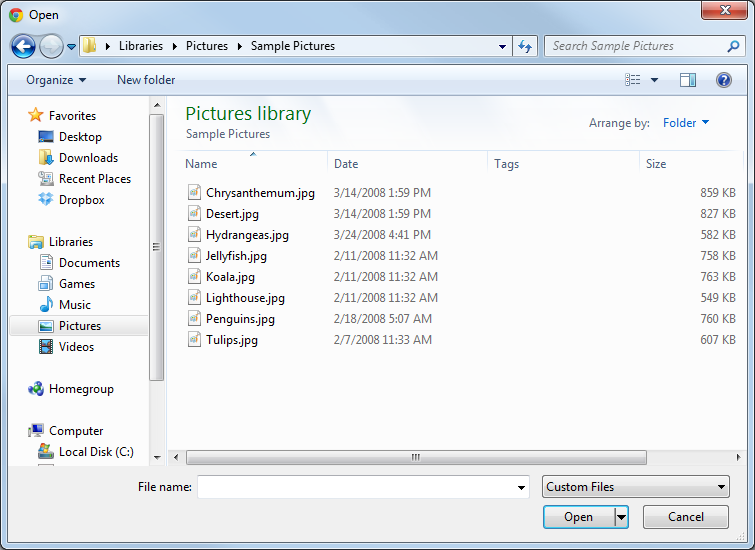Select the Desert.jpg file
Viewport: 755px width, 550px height.
[232, 213]
